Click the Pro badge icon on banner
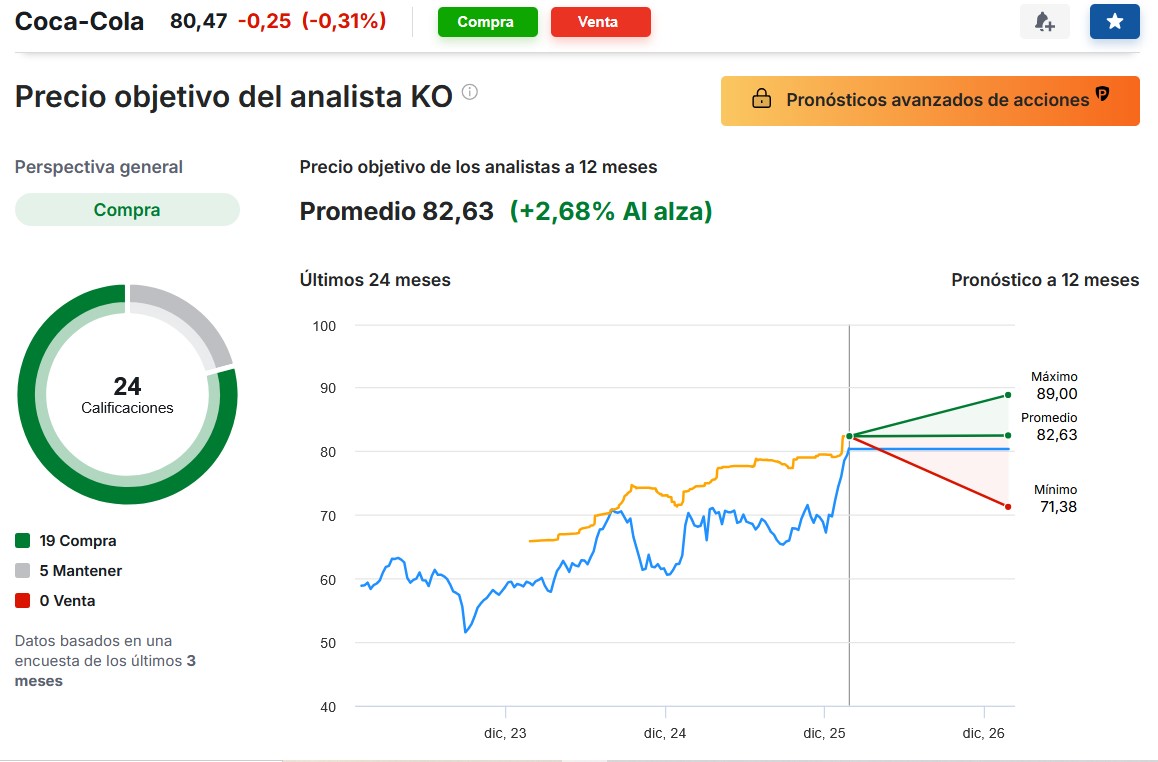Viewport: 1158px width, 762px height. pos(1103,95)
